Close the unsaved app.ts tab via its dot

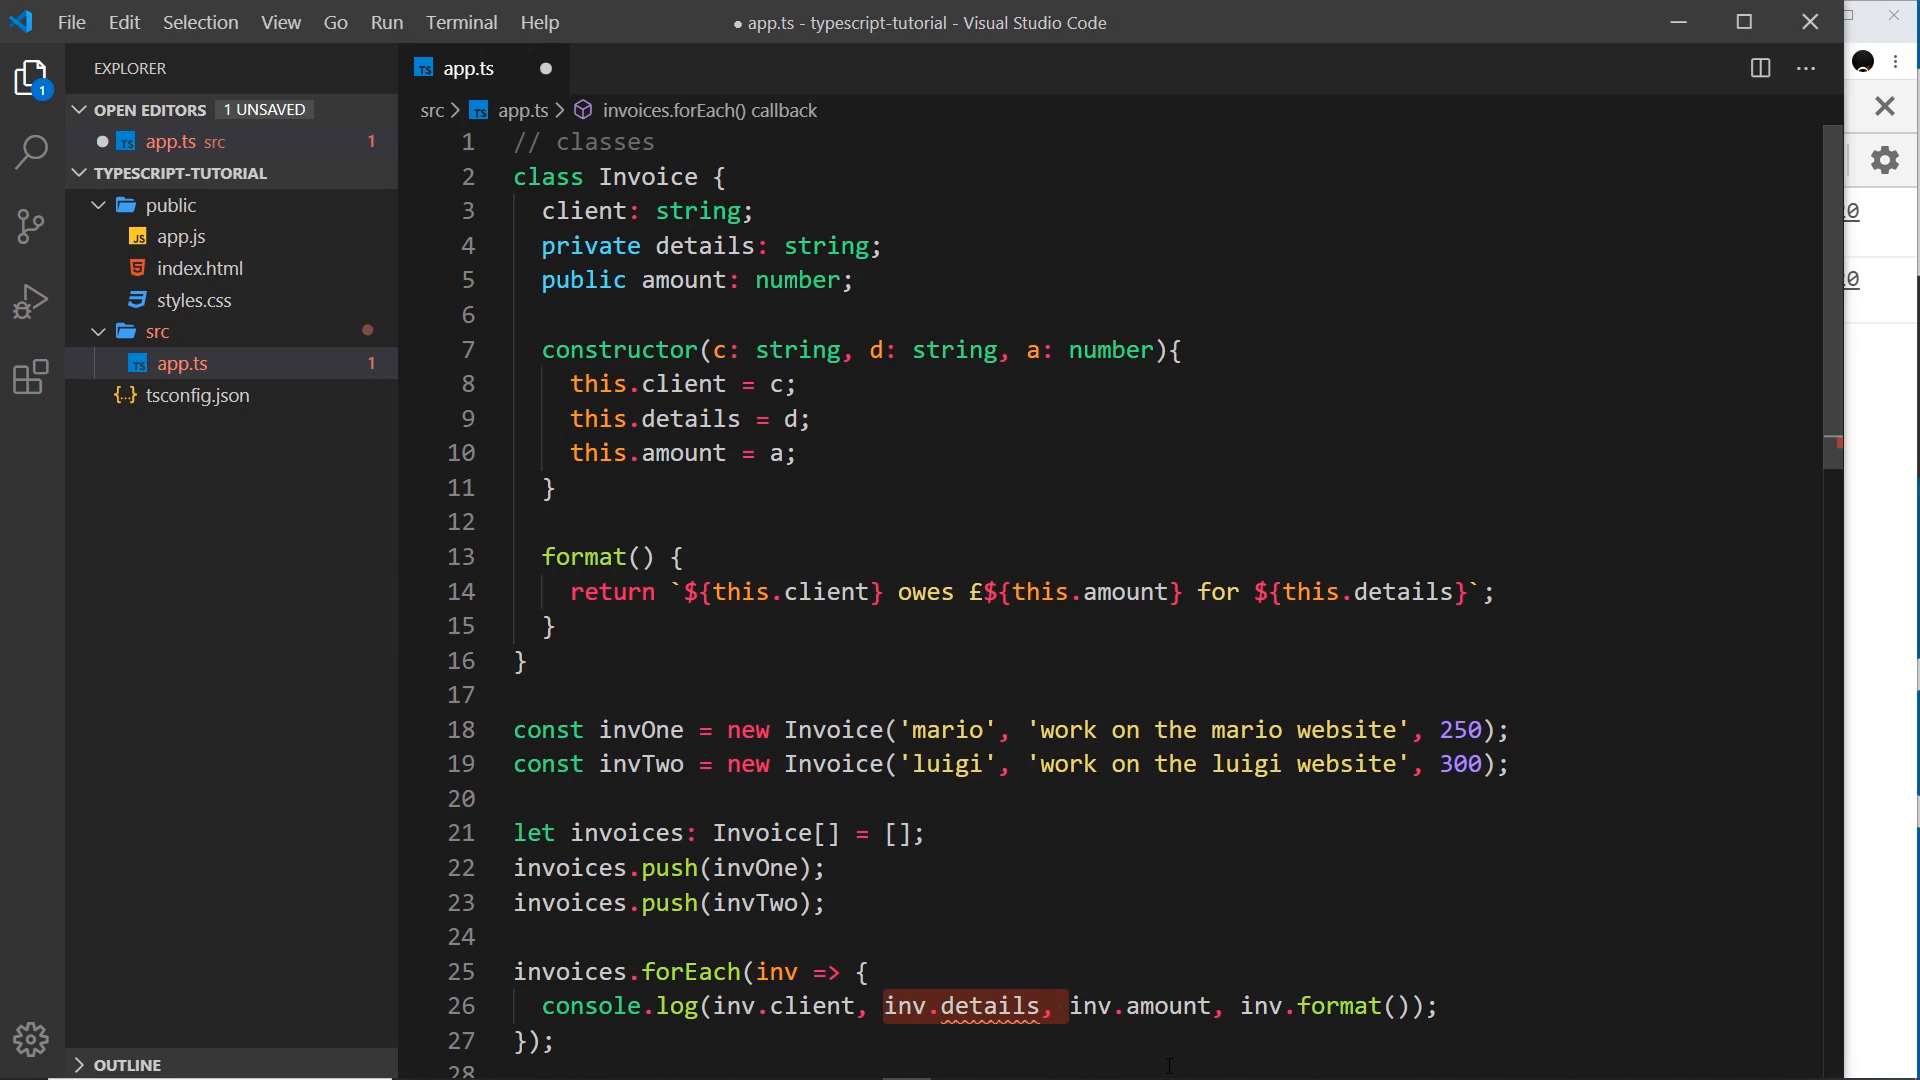546,68
